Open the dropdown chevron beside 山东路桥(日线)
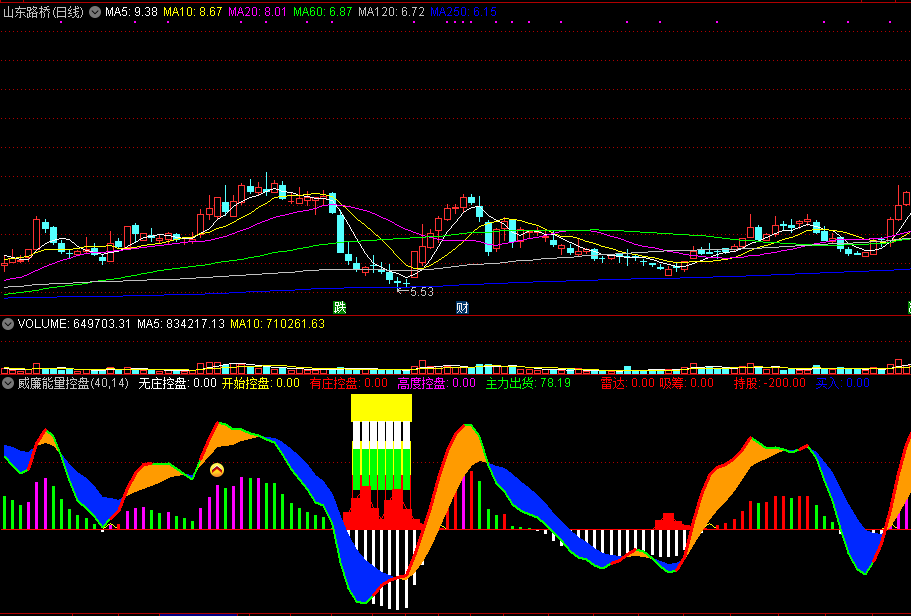The image size is (911, 616). [95, 12]
